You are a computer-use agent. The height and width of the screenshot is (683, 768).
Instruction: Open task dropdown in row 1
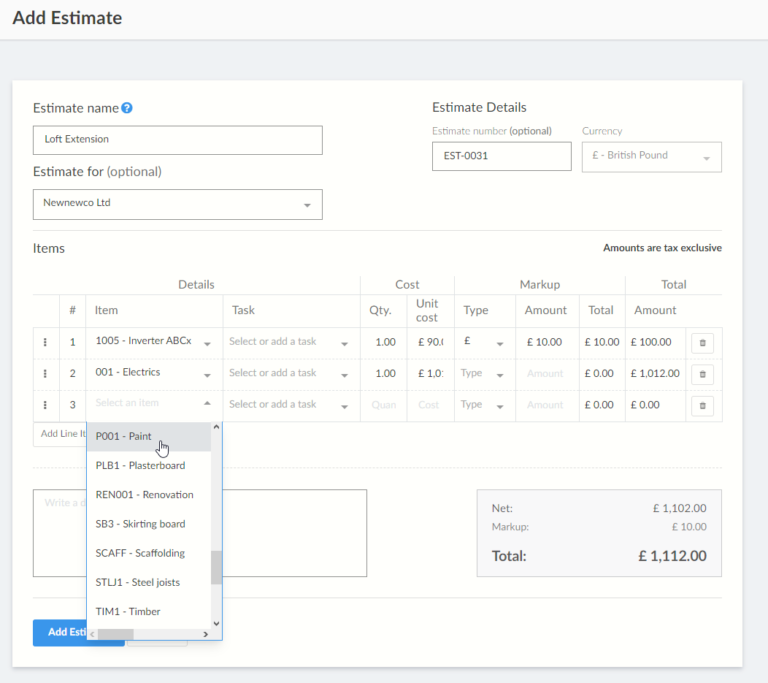tap(291, 342)
